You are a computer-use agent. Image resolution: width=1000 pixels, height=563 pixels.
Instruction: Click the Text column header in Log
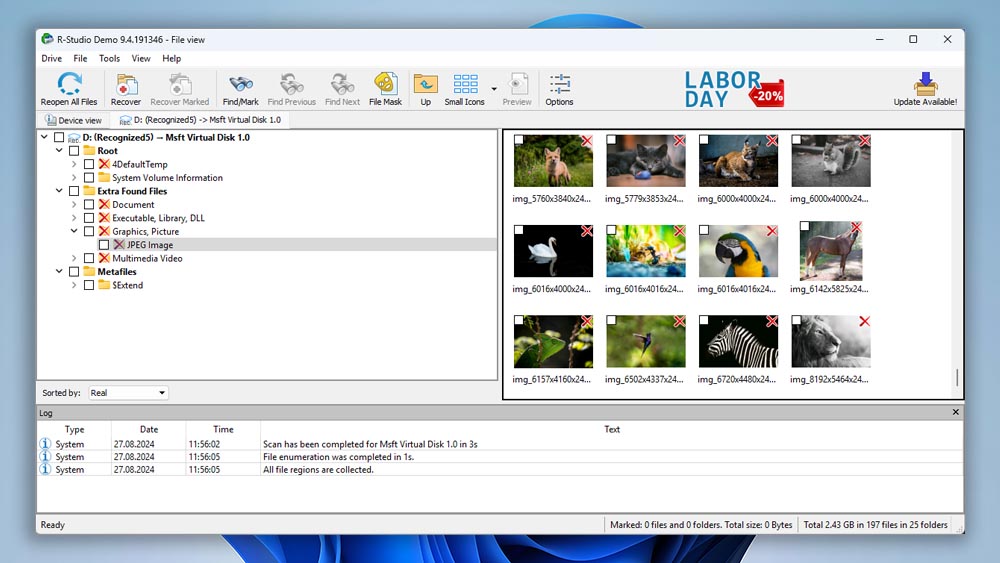[x=612, y=429]
